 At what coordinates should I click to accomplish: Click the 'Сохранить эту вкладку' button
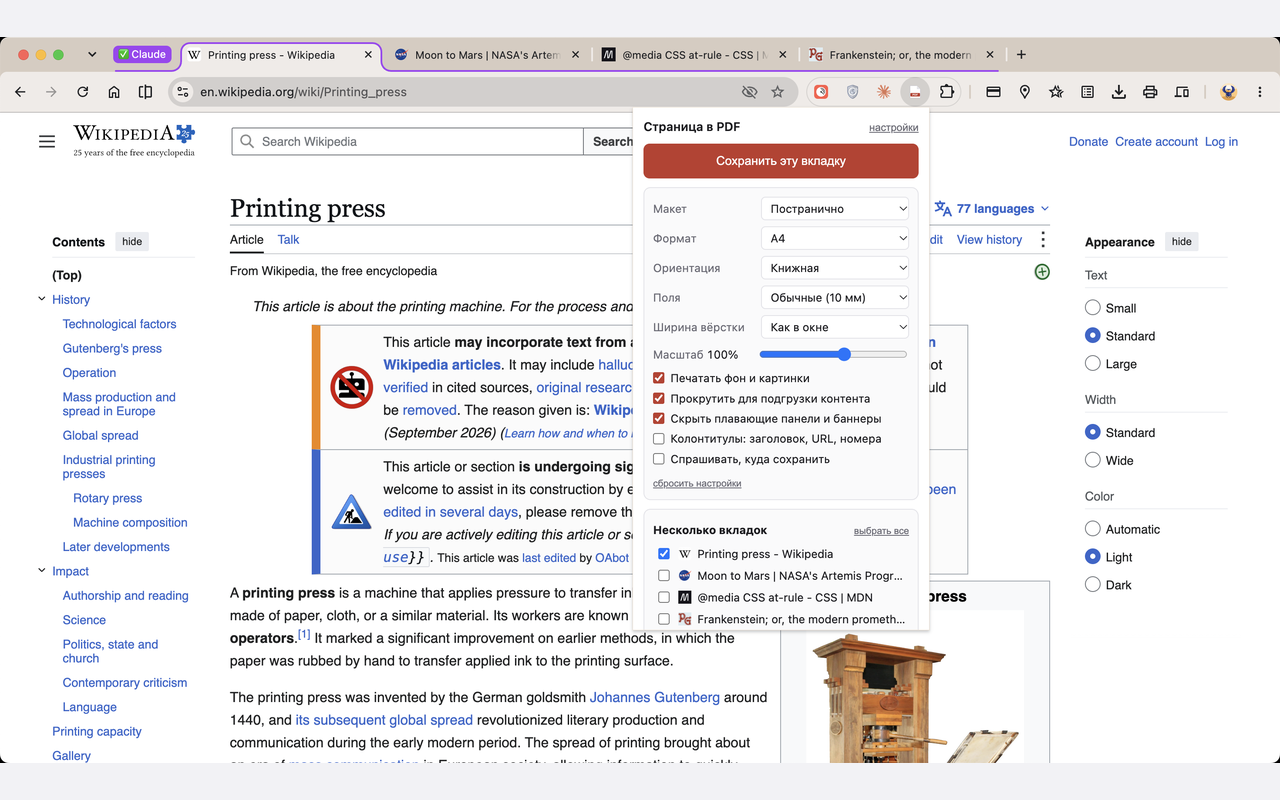pos(781,161)
